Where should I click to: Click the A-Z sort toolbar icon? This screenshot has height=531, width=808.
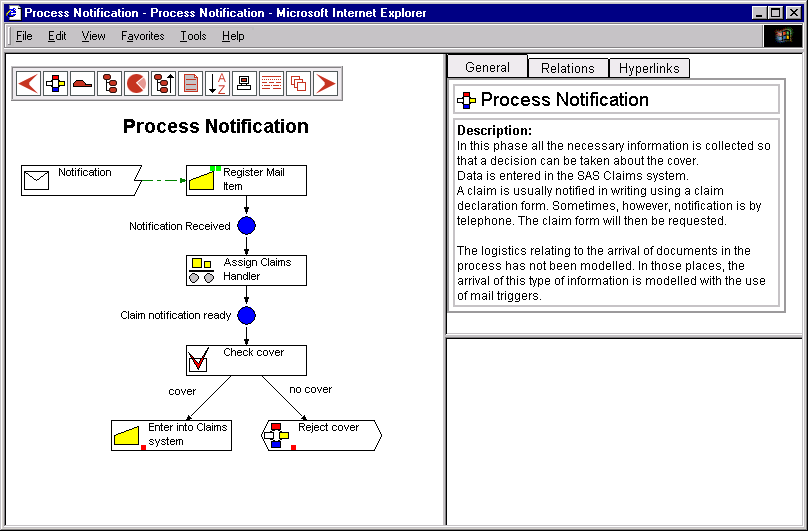coord(217,83)
